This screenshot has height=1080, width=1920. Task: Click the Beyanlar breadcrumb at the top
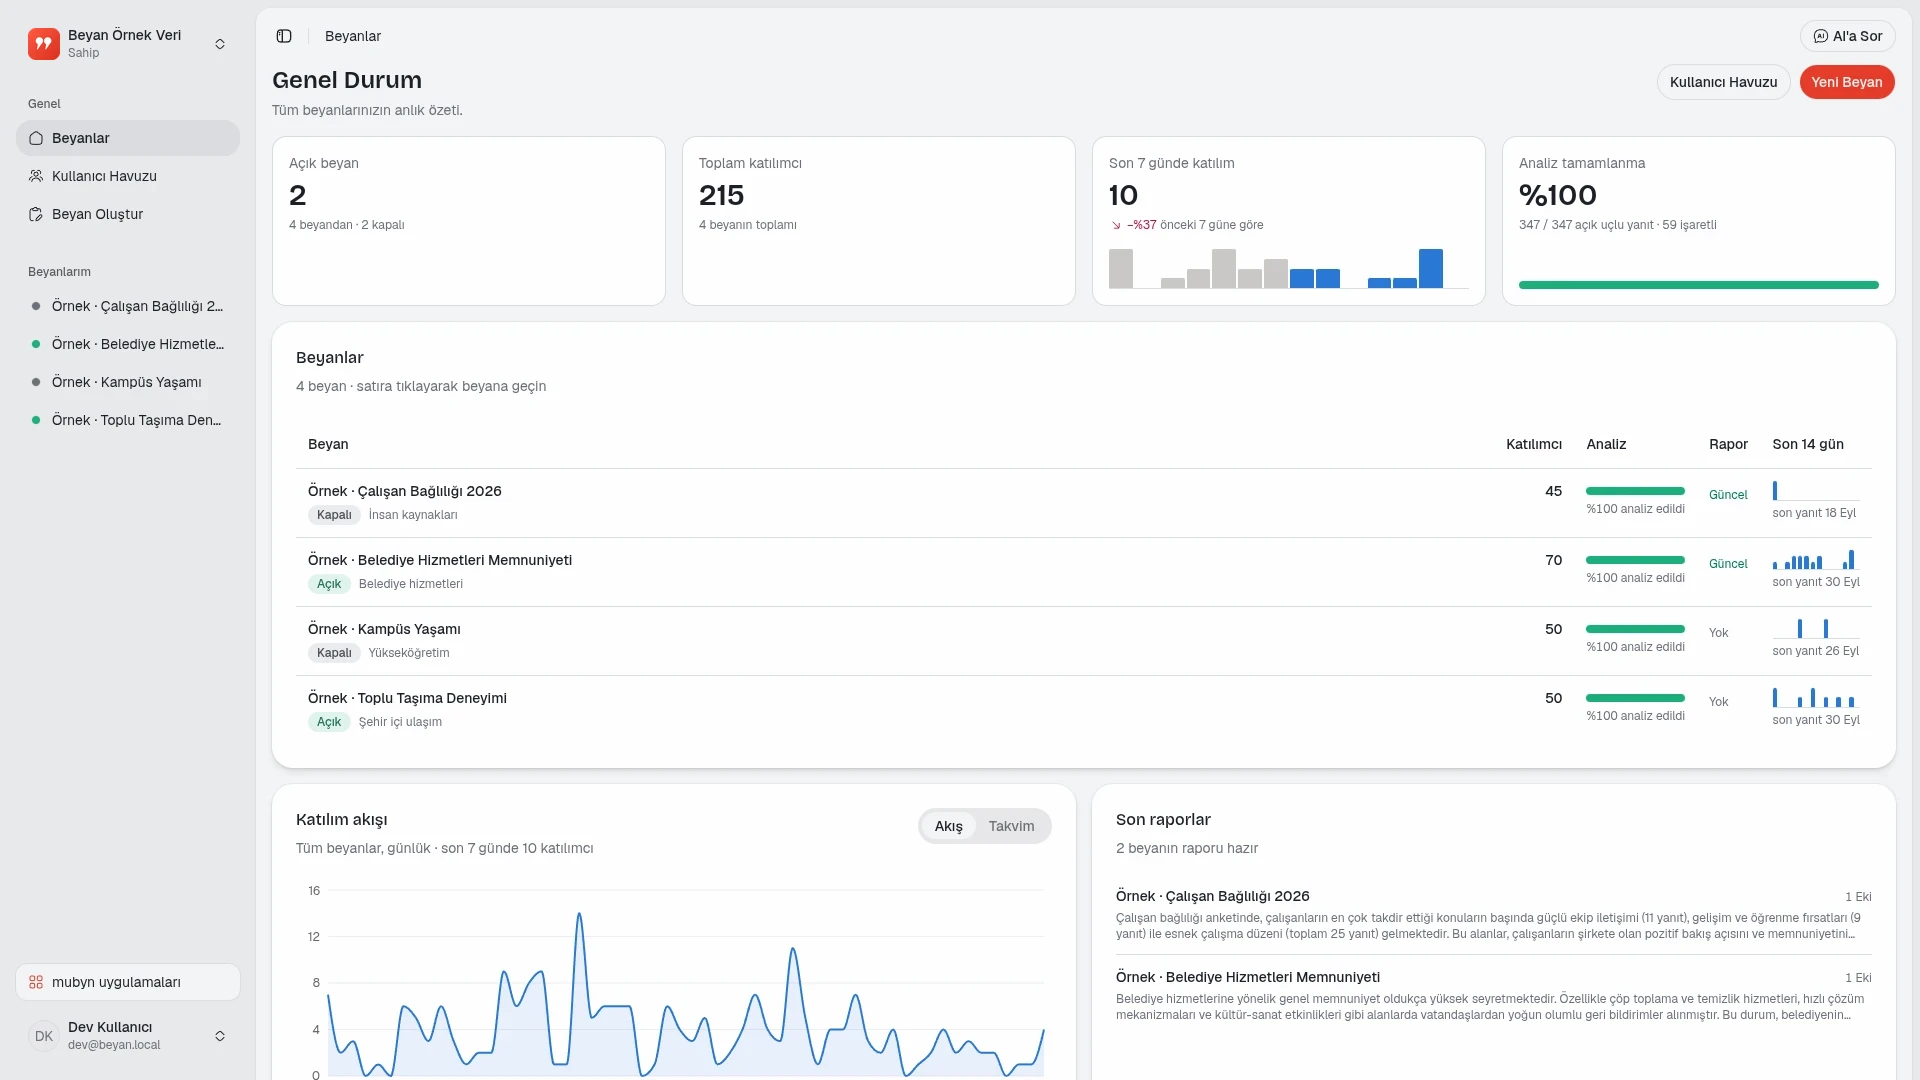pos(353,36)
